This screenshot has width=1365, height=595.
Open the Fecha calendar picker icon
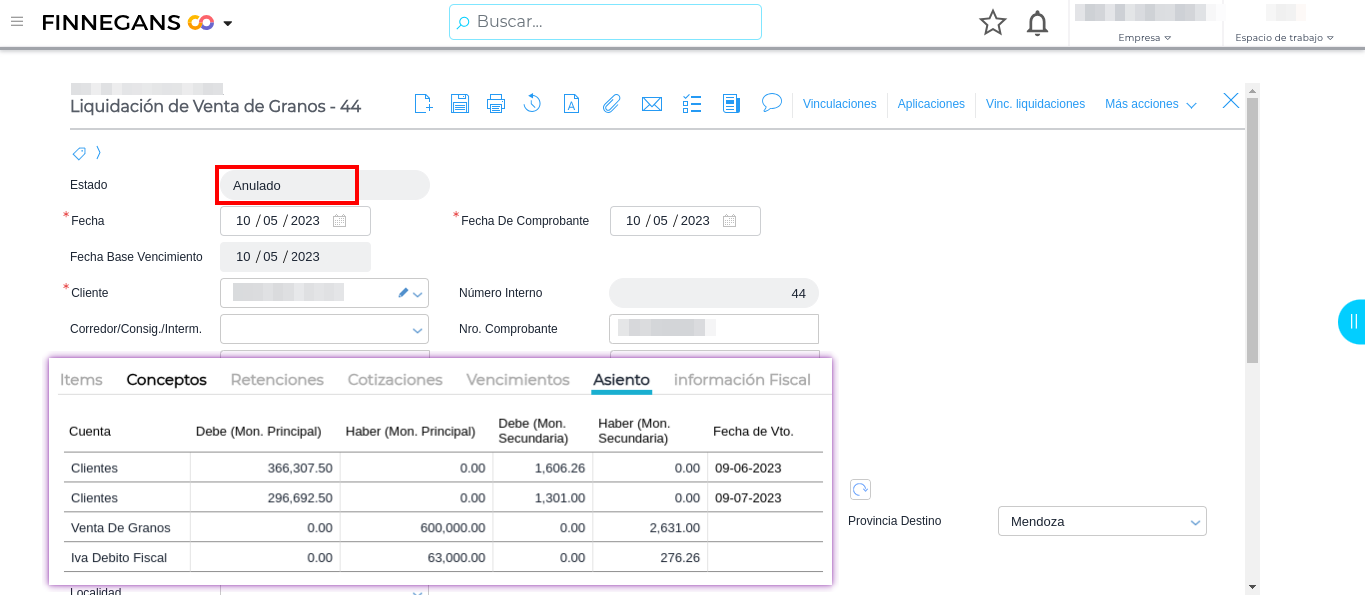coord(339,221)
